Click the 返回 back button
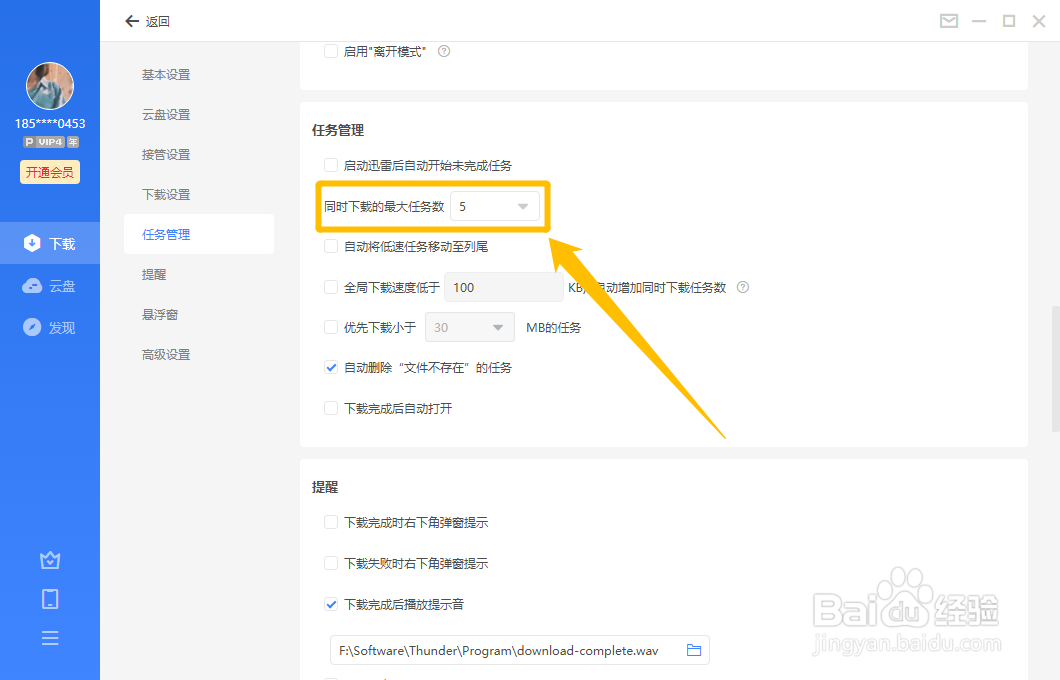 click(x=148, y=20)
